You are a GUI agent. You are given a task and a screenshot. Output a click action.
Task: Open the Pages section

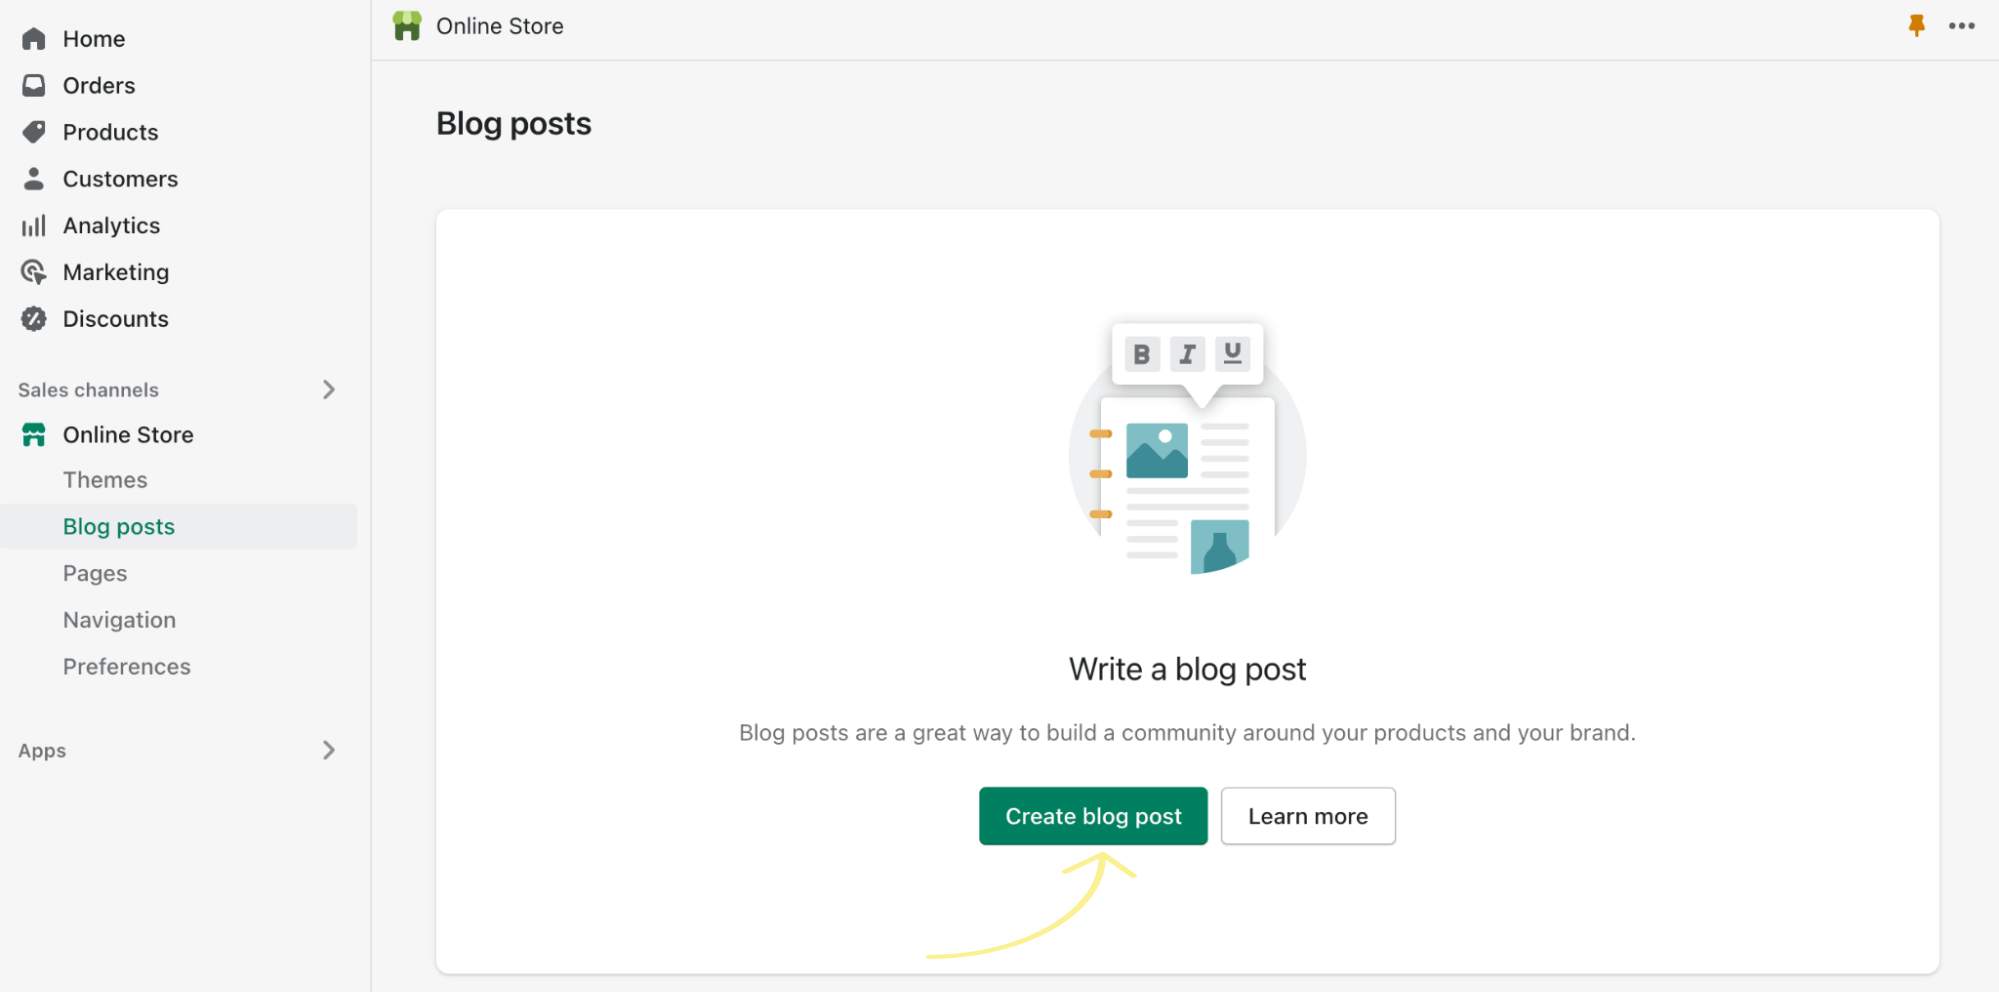click(94, 572)
